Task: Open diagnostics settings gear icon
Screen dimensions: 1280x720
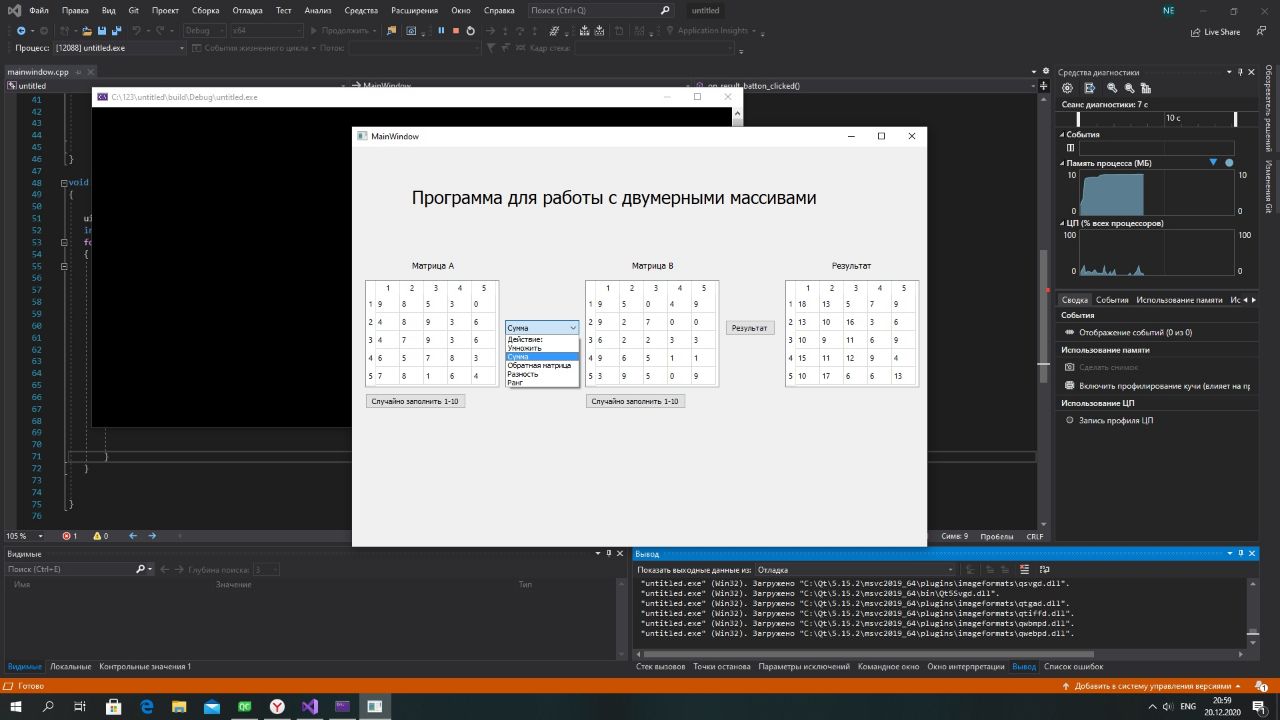Action: tap(1067, 88)
